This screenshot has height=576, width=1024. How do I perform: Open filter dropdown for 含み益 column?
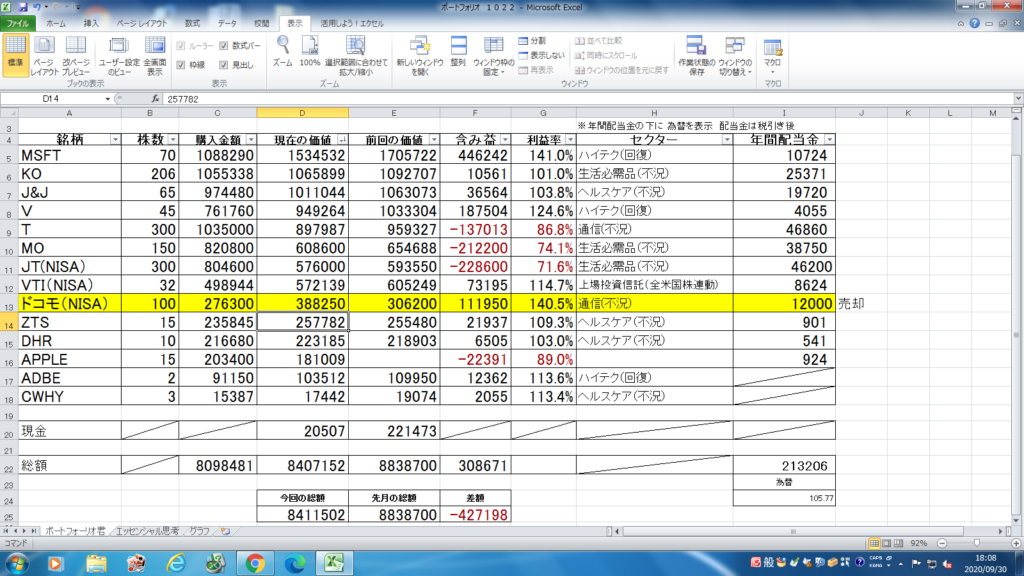505,140
